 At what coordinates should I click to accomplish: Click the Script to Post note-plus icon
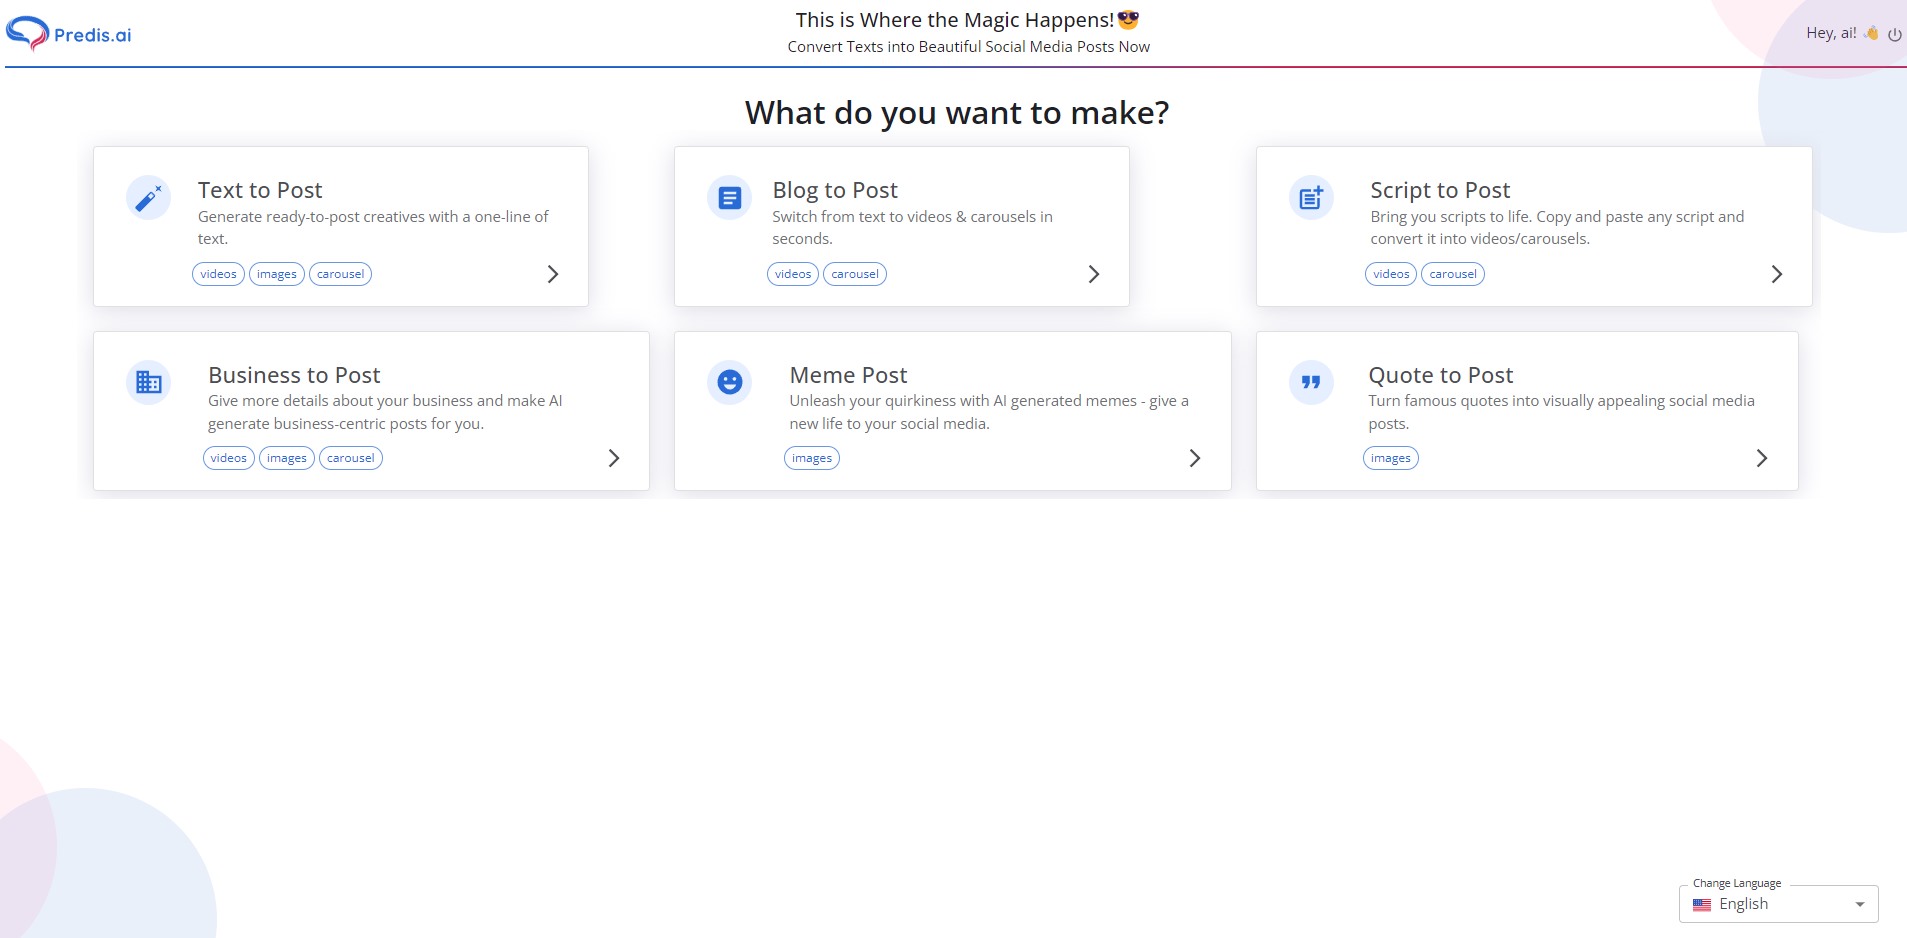click(x=1311, y=198)
